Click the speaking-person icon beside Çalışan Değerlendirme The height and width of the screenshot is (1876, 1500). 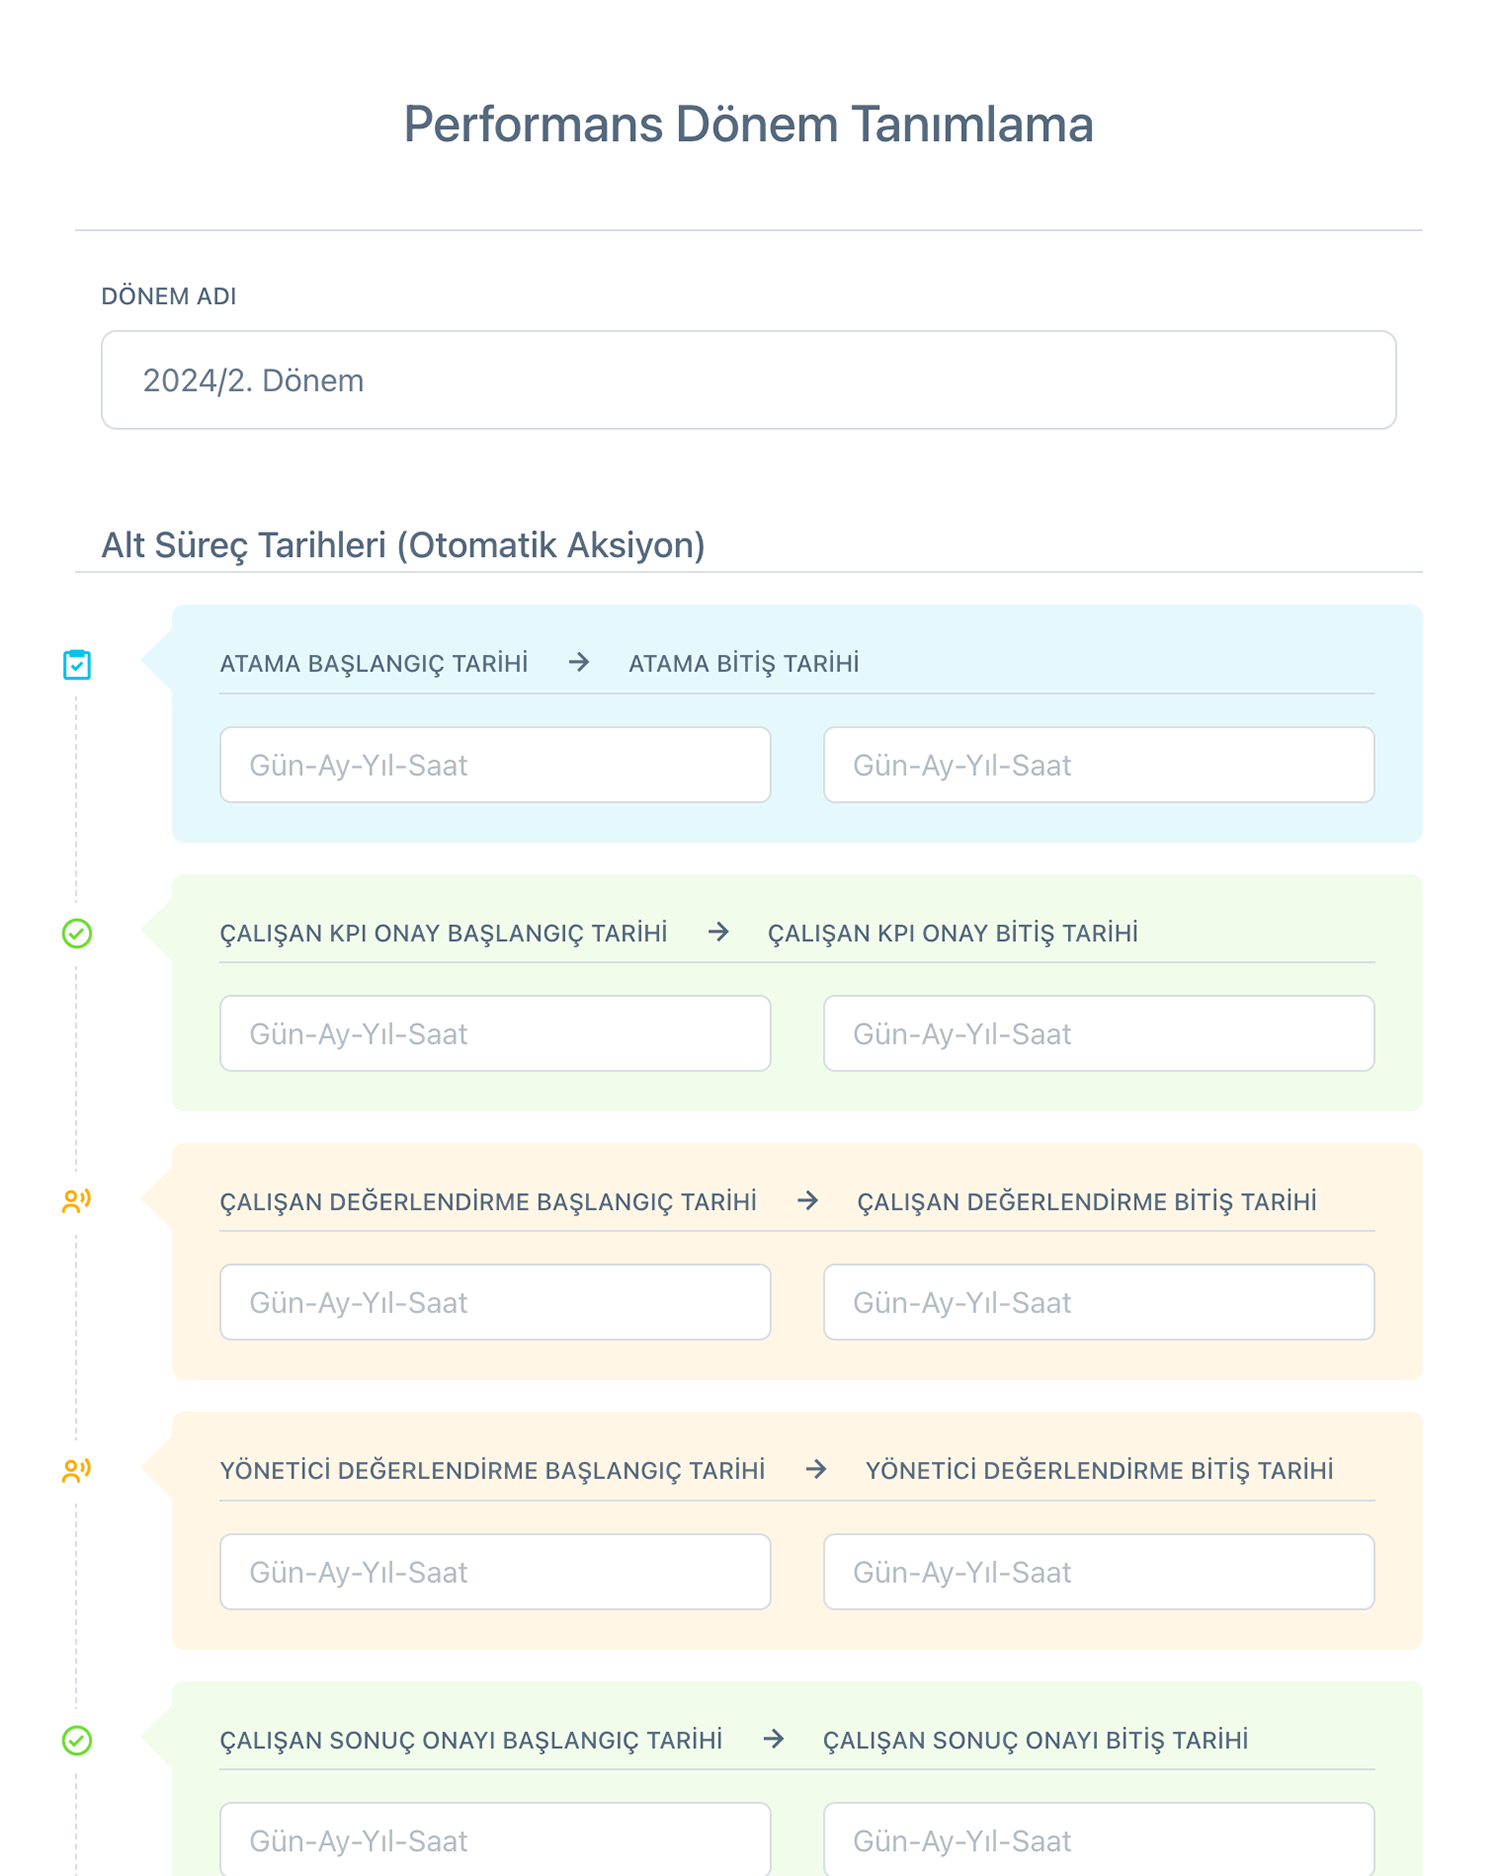click(x=77, y=1201)
